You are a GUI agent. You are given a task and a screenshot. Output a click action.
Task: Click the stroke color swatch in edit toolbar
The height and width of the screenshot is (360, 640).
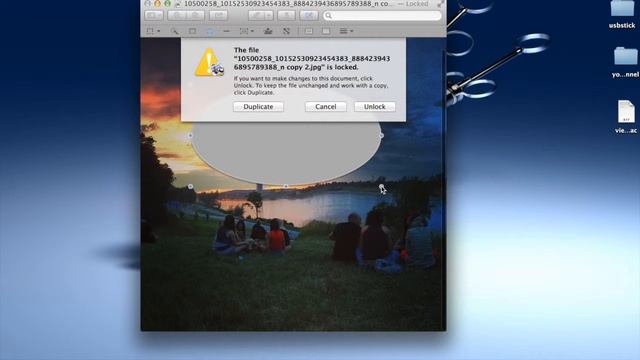point(309,31)
